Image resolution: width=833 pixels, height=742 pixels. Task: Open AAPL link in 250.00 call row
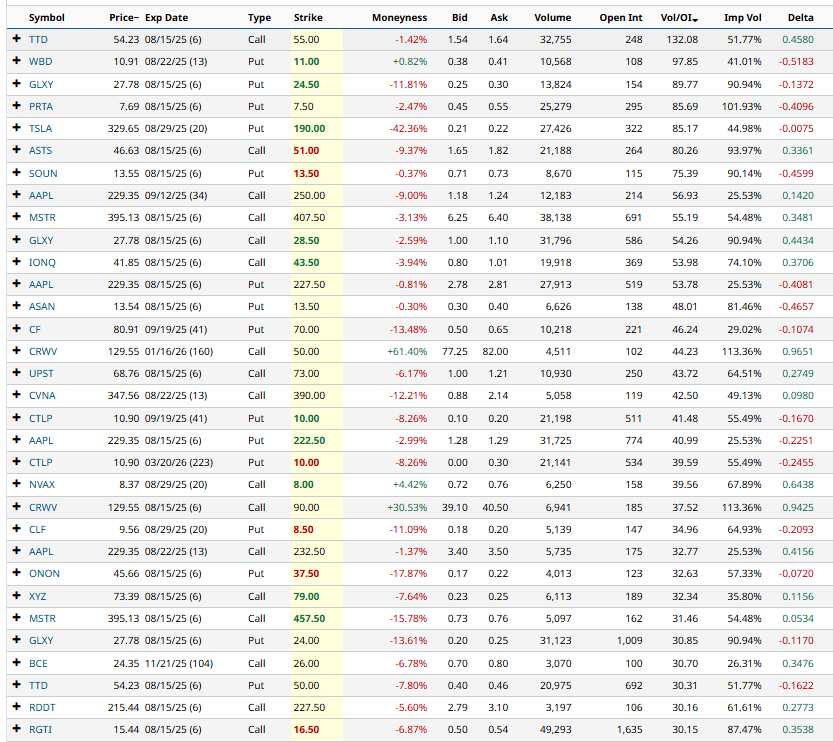41,195
